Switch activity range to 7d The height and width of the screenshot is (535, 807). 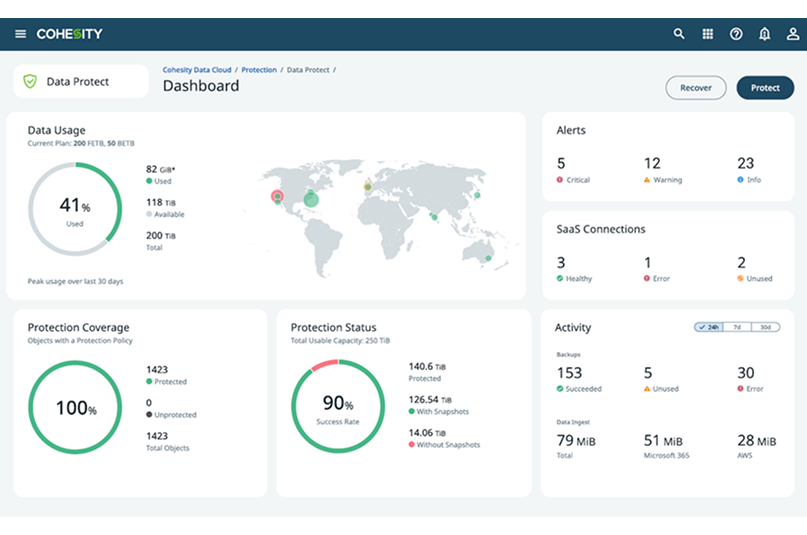[x=737, y=327]
